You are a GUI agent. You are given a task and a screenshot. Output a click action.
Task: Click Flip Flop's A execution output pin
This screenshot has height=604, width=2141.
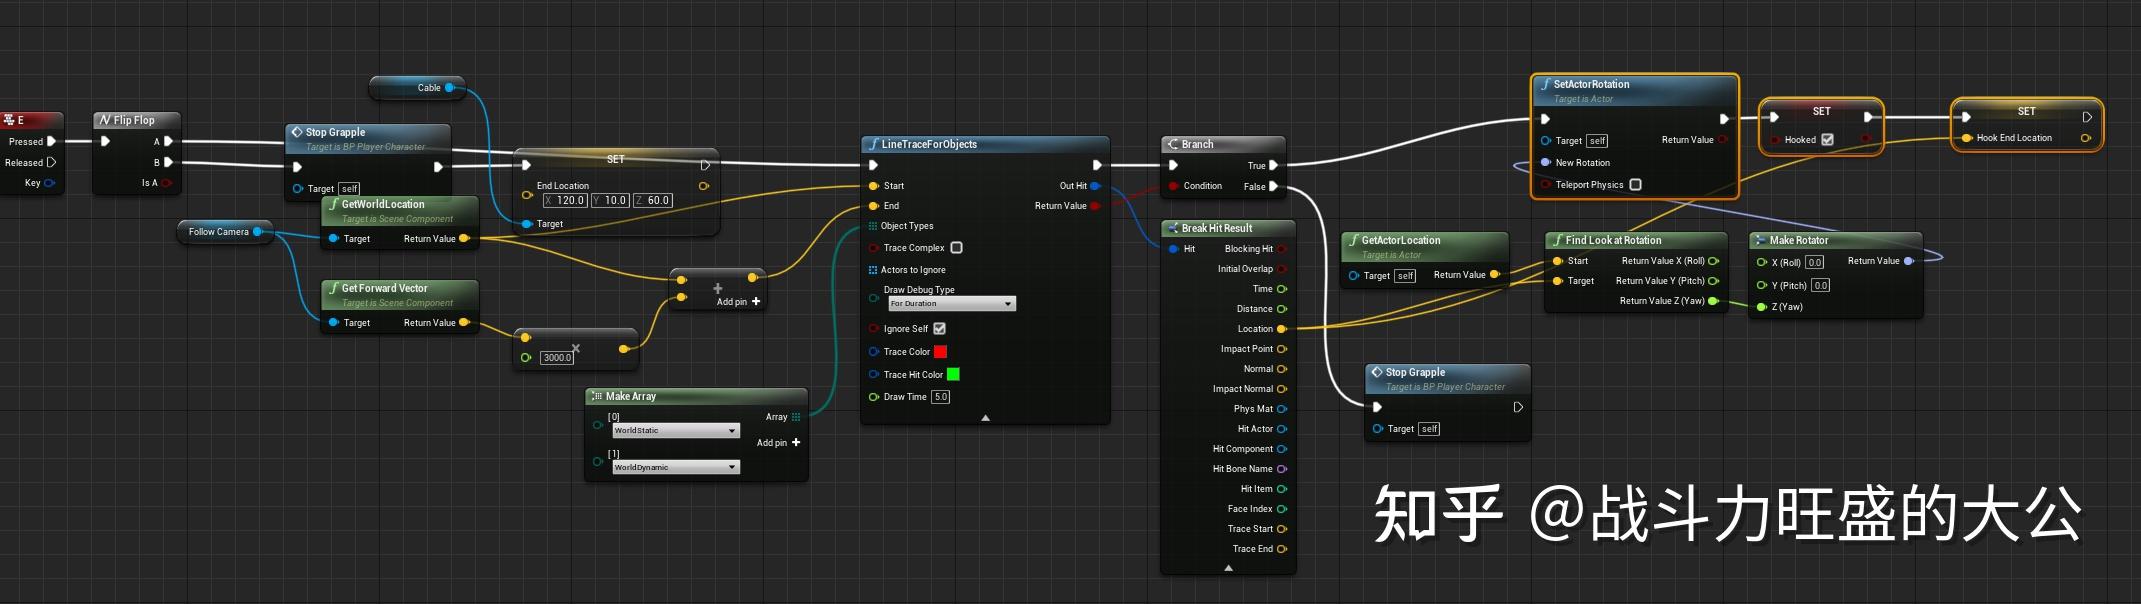click(x=168, y=141)
